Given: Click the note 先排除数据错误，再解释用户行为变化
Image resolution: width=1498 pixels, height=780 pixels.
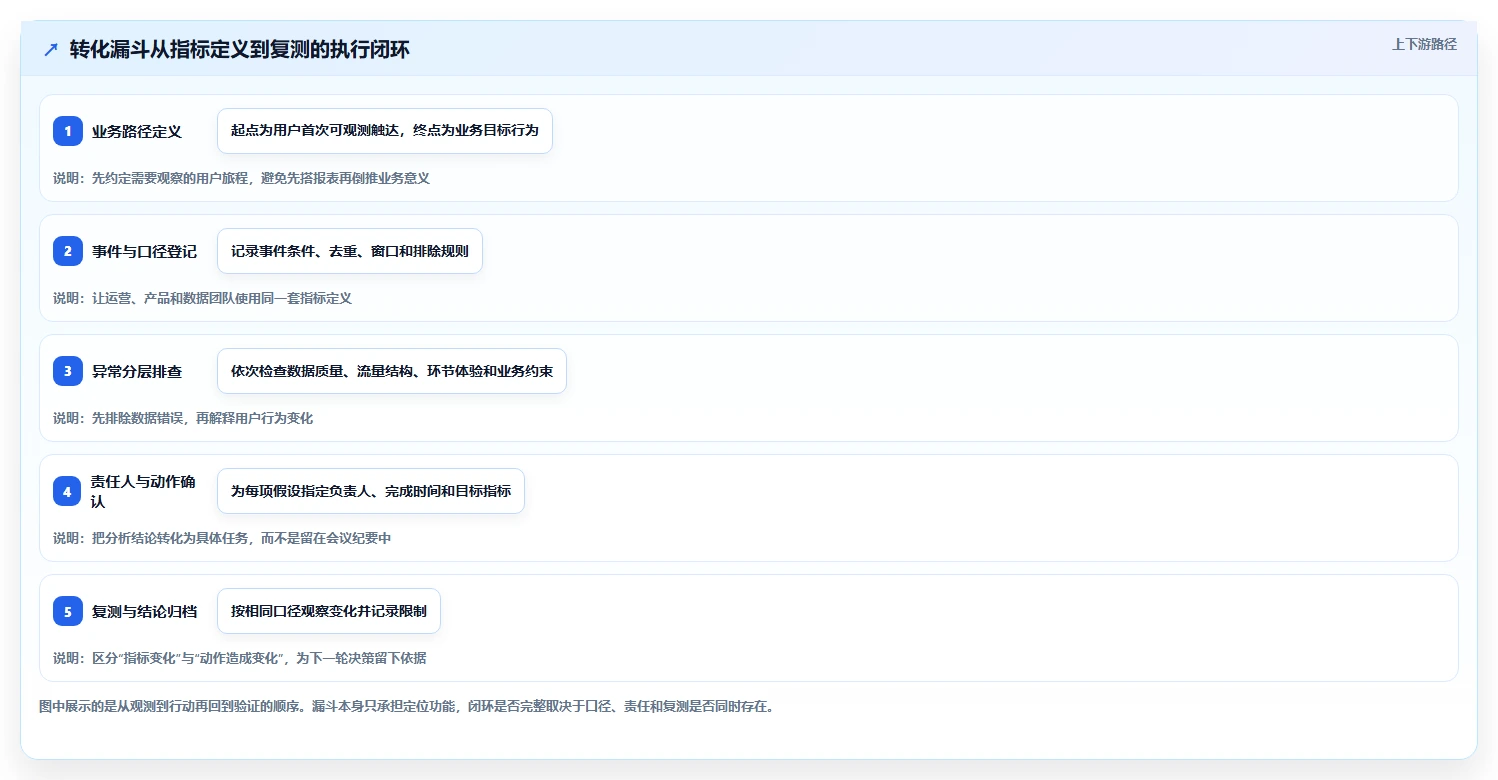Looking at the screenshot, I should pyautogui.click(x=183, y=418).
